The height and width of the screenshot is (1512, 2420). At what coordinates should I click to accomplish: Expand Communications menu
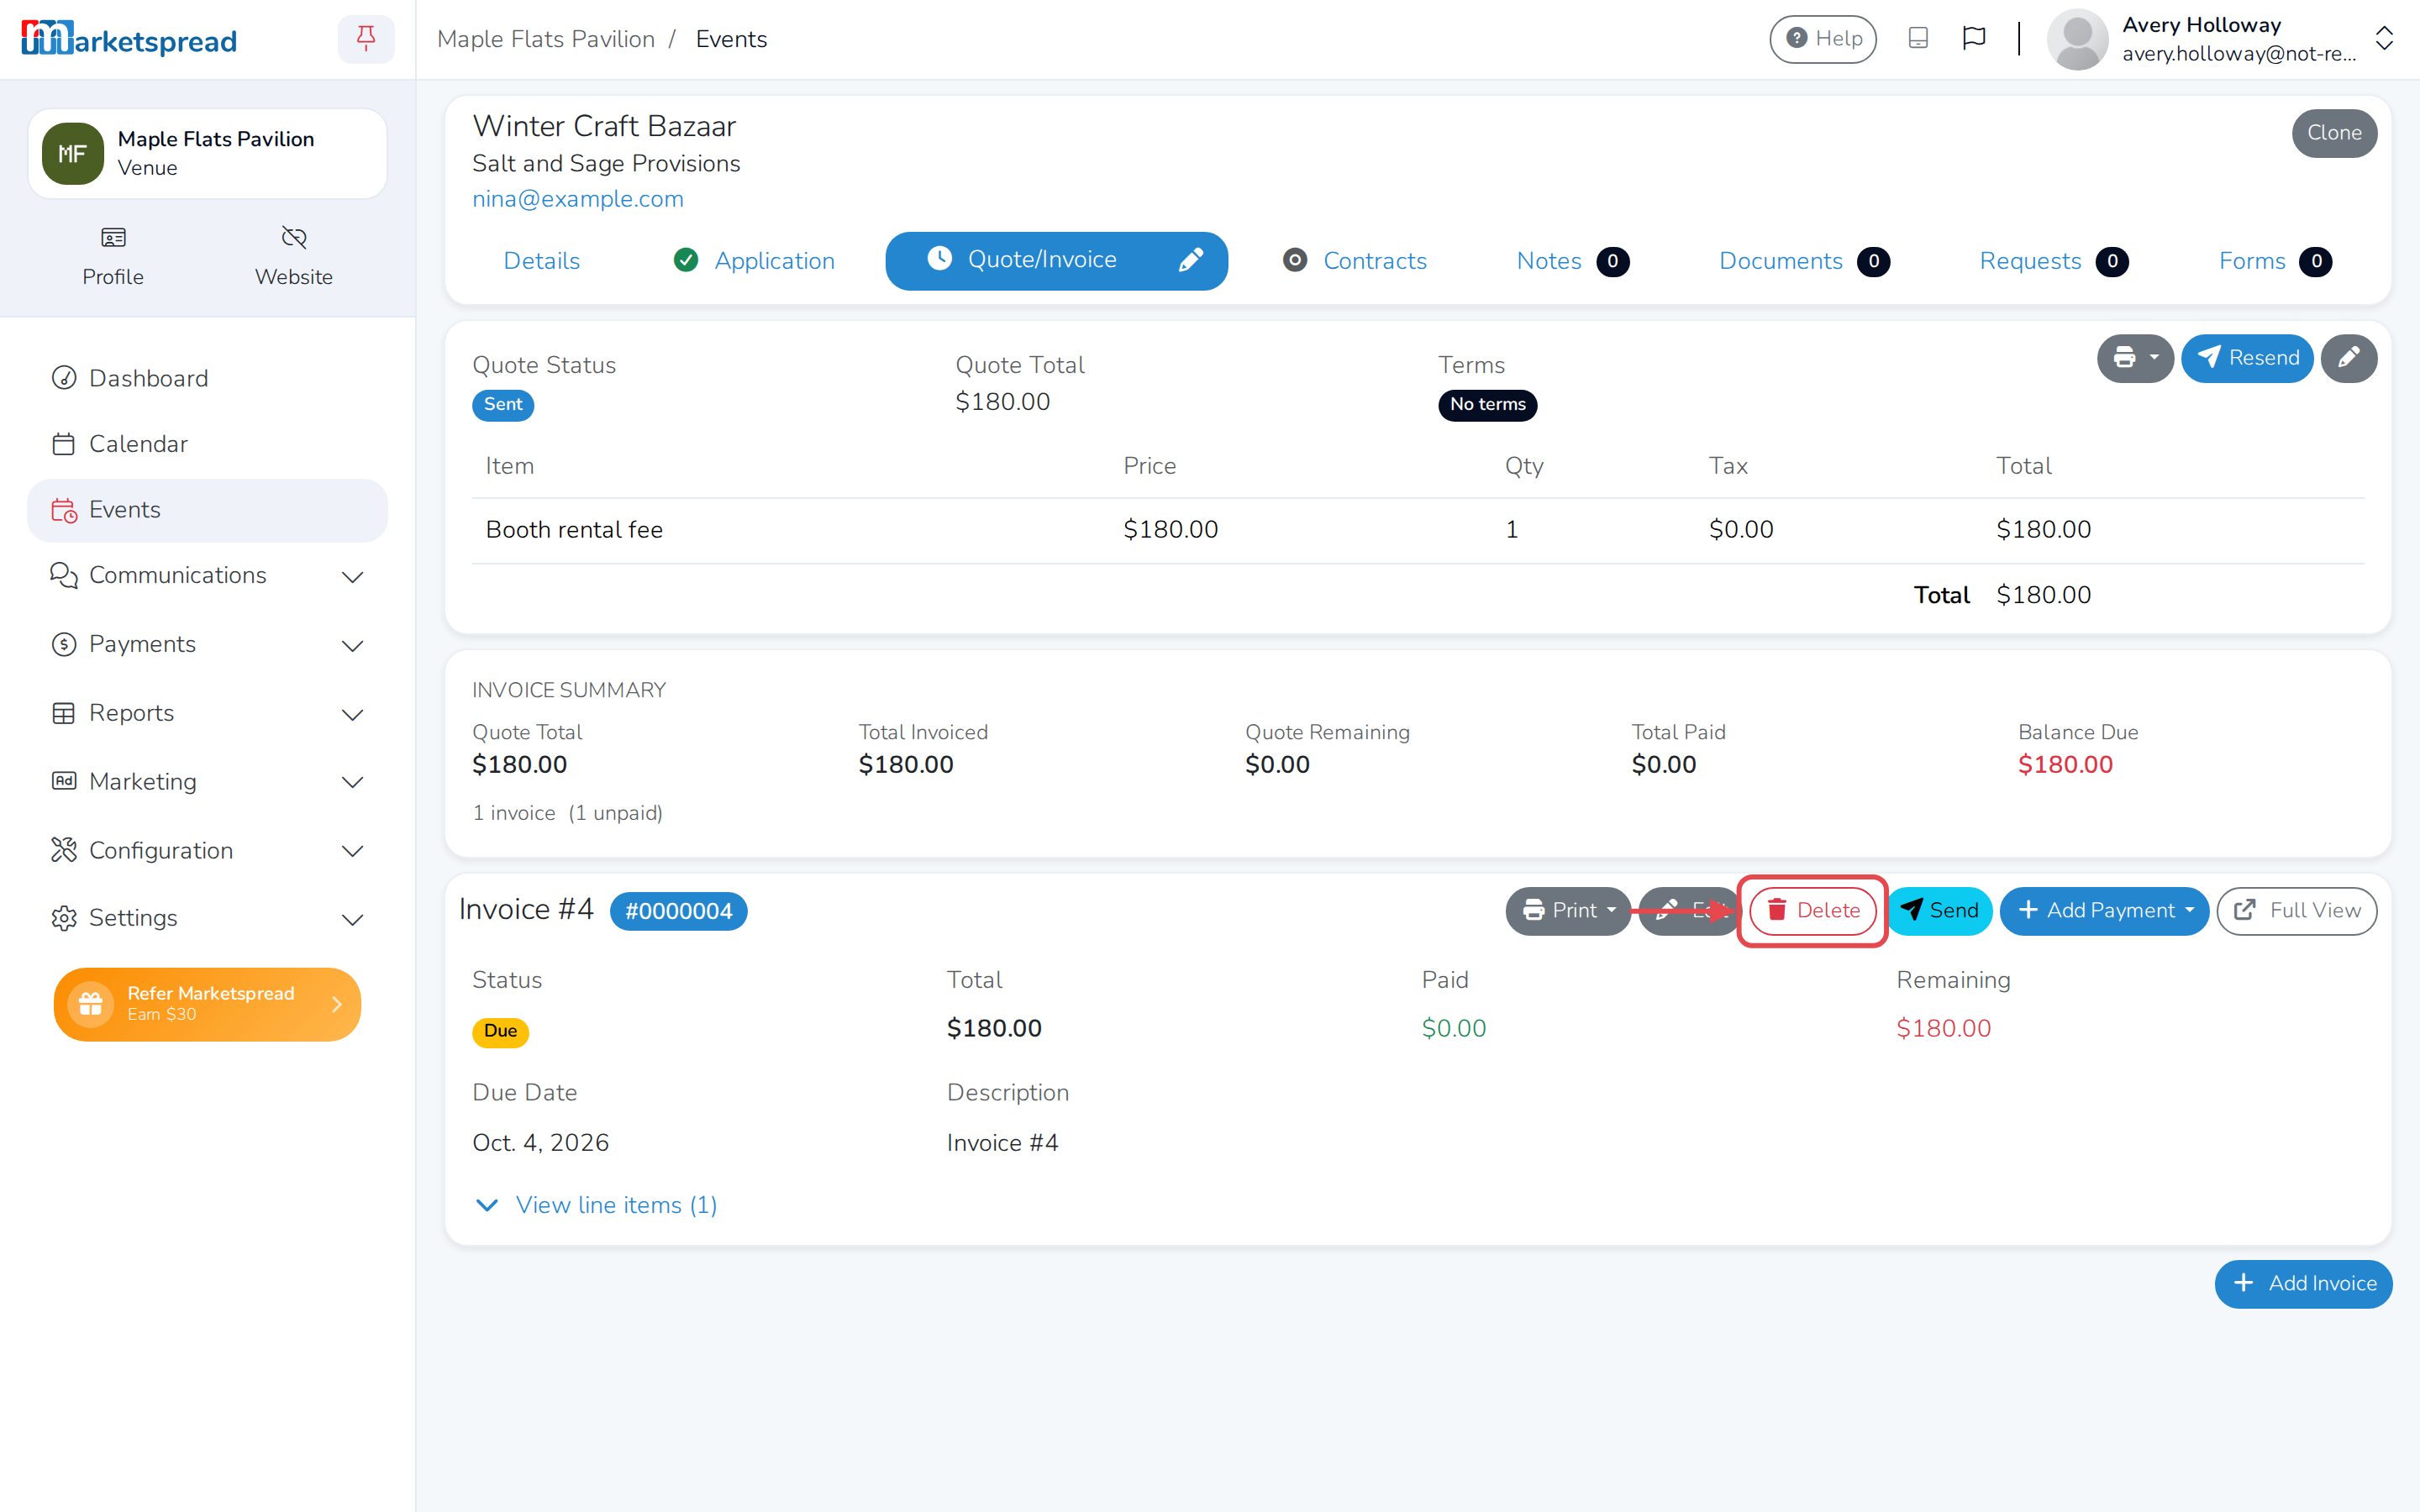(x=207, y=576)
